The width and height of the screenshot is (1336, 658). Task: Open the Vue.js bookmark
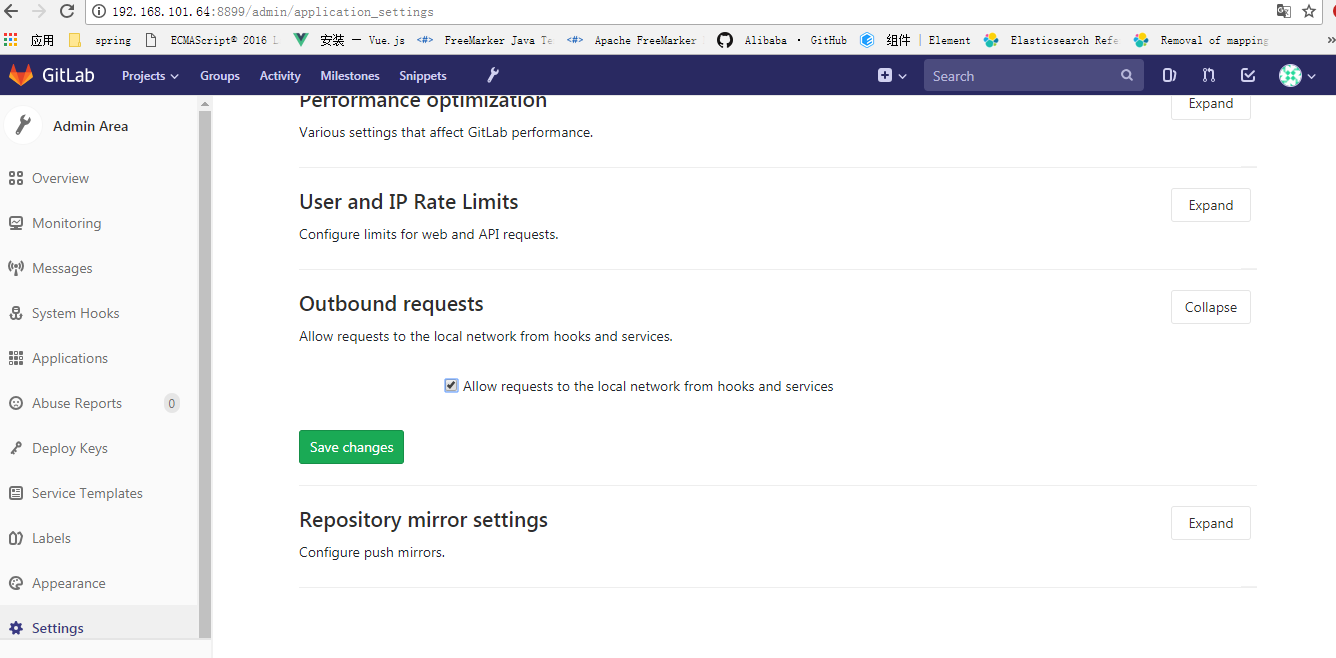point(349,40)
